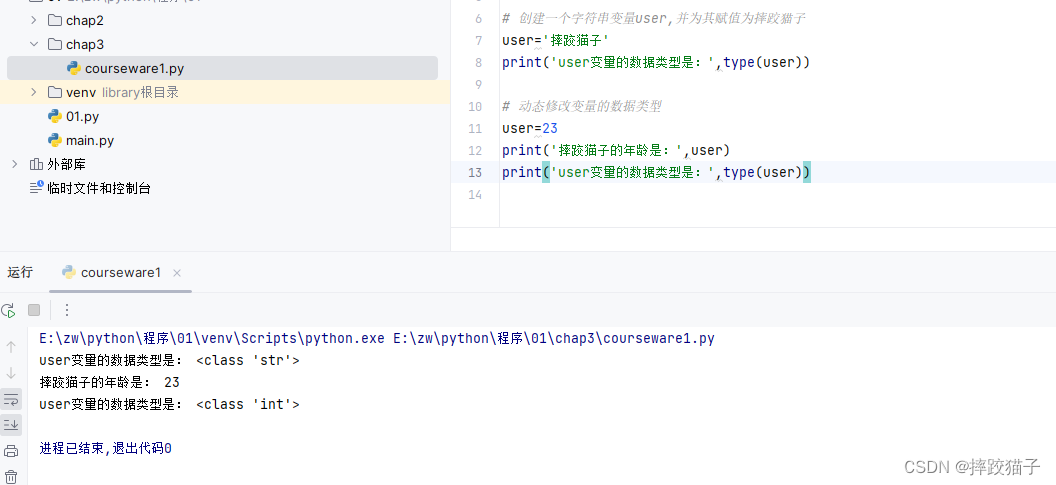This screenshot has width=1056, height=485.
Task: Click the Rerun courseware1 icon
Action: coord(9,311)
